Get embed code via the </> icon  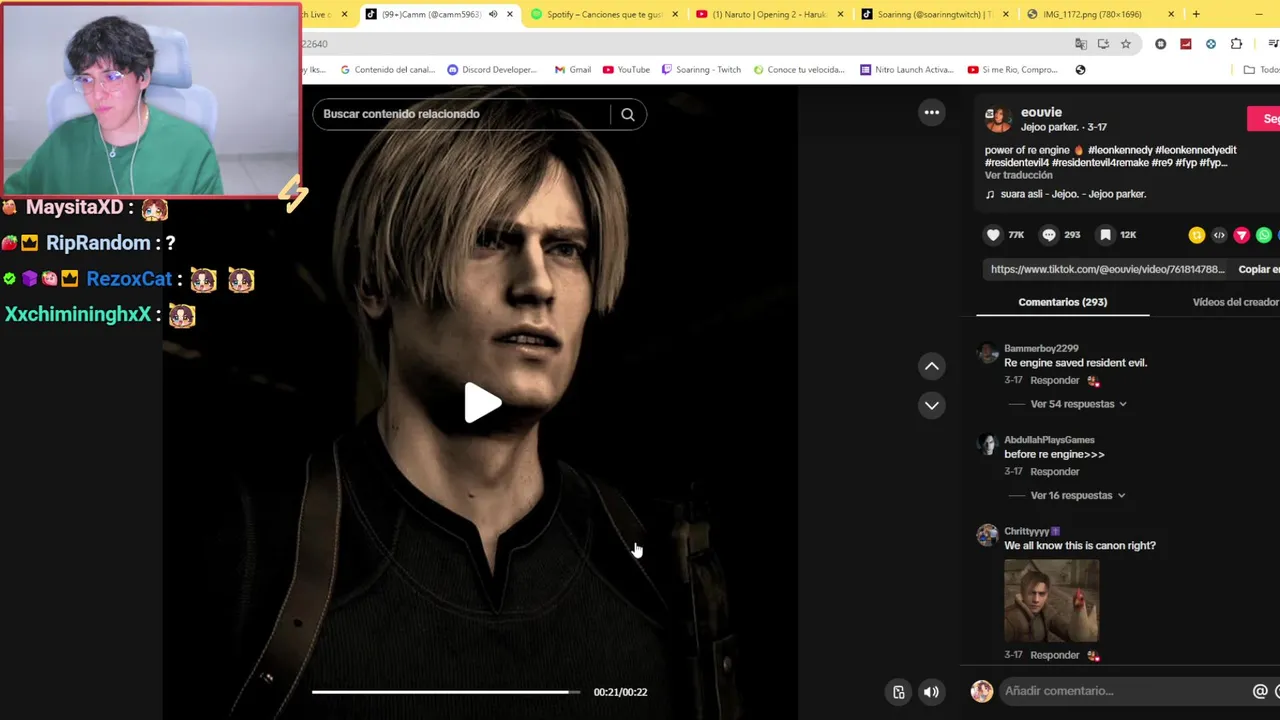[x=1219, y=235]
